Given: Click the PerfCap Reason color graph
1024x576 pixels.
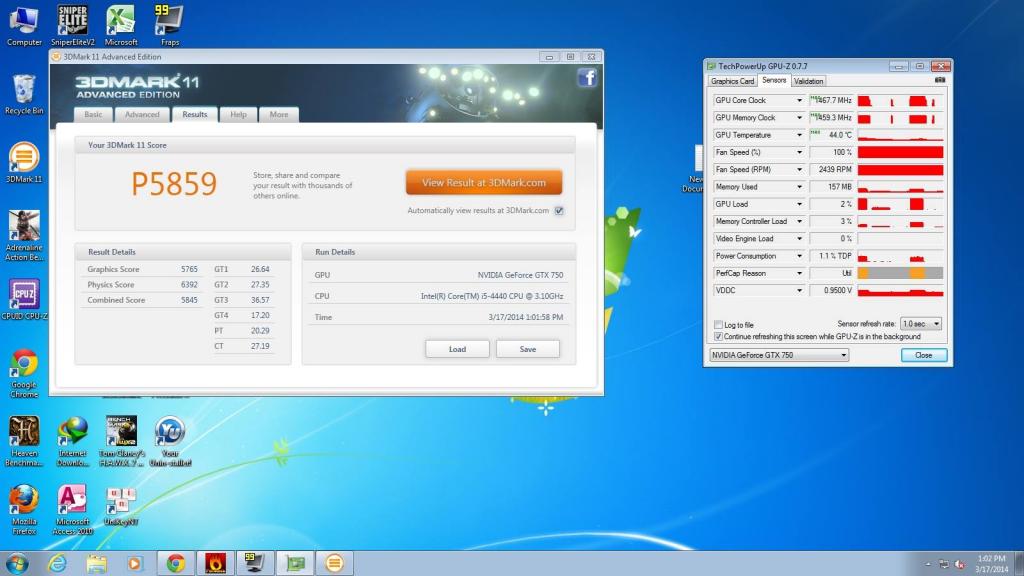Looking at the screenshot, I should (900, 274).
